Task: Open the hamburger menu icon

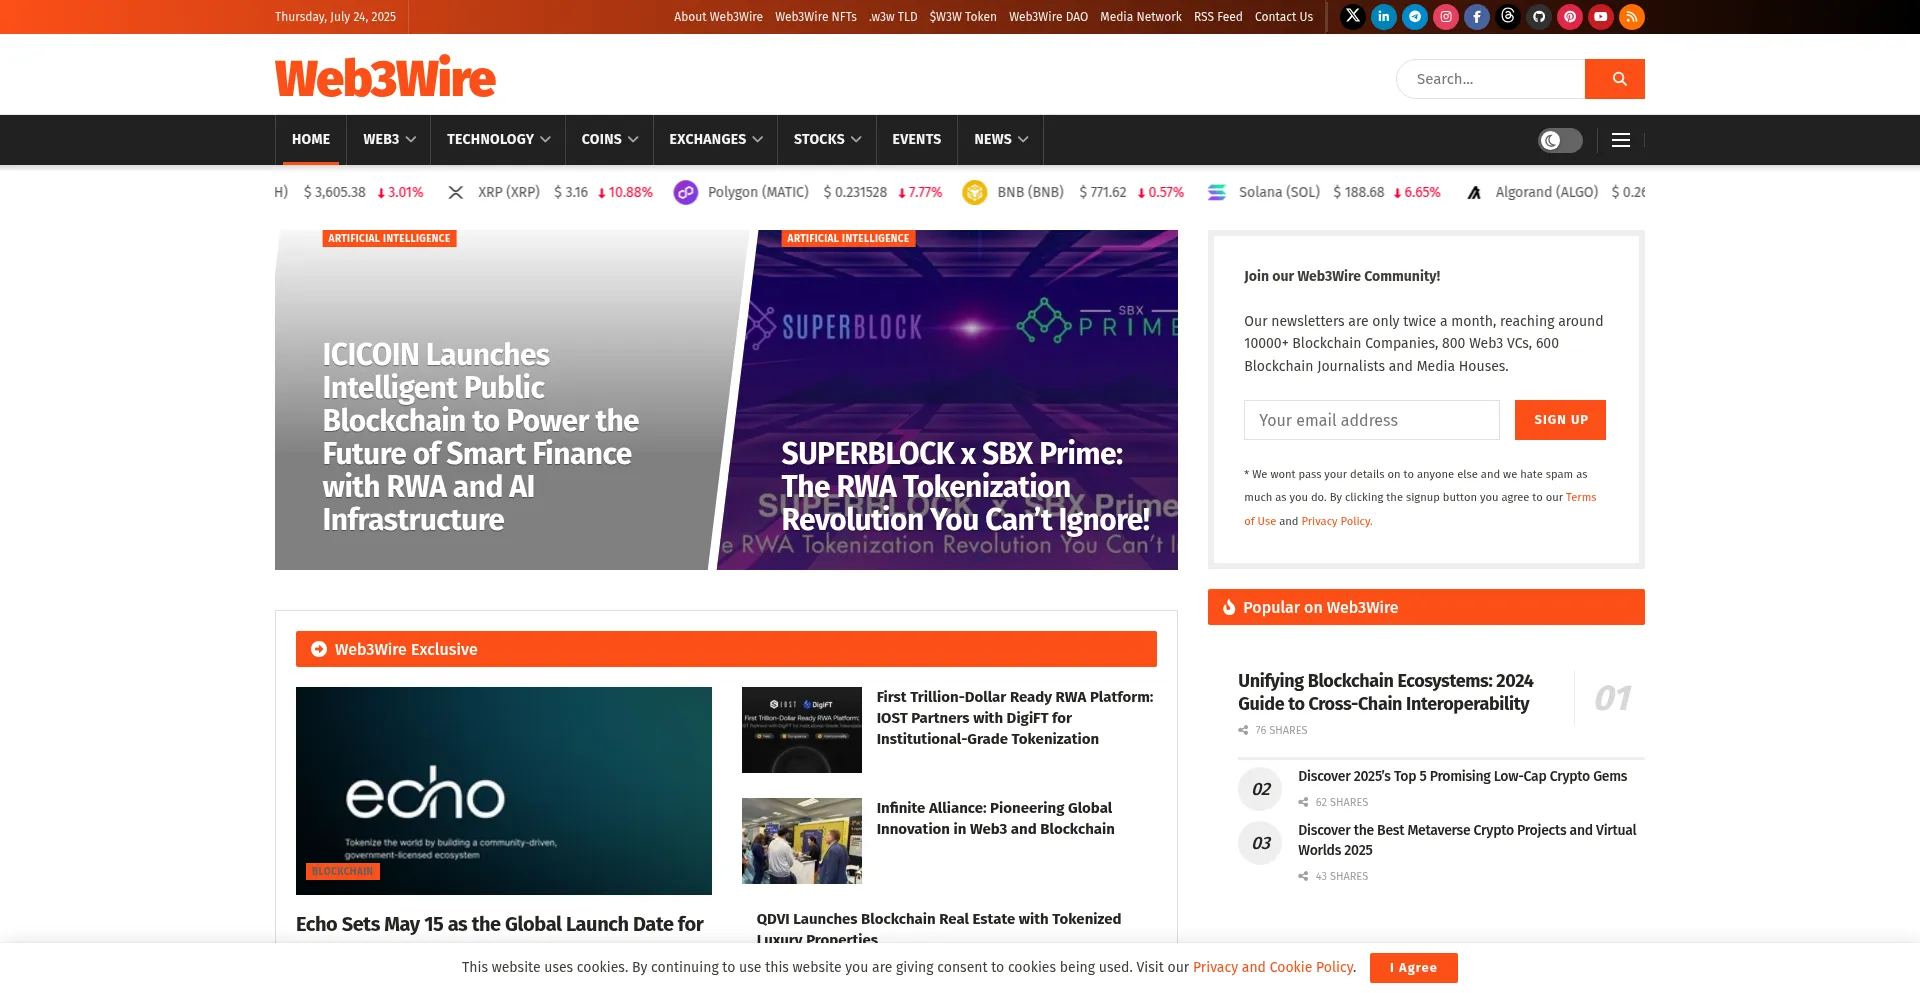Action: 1621,140
